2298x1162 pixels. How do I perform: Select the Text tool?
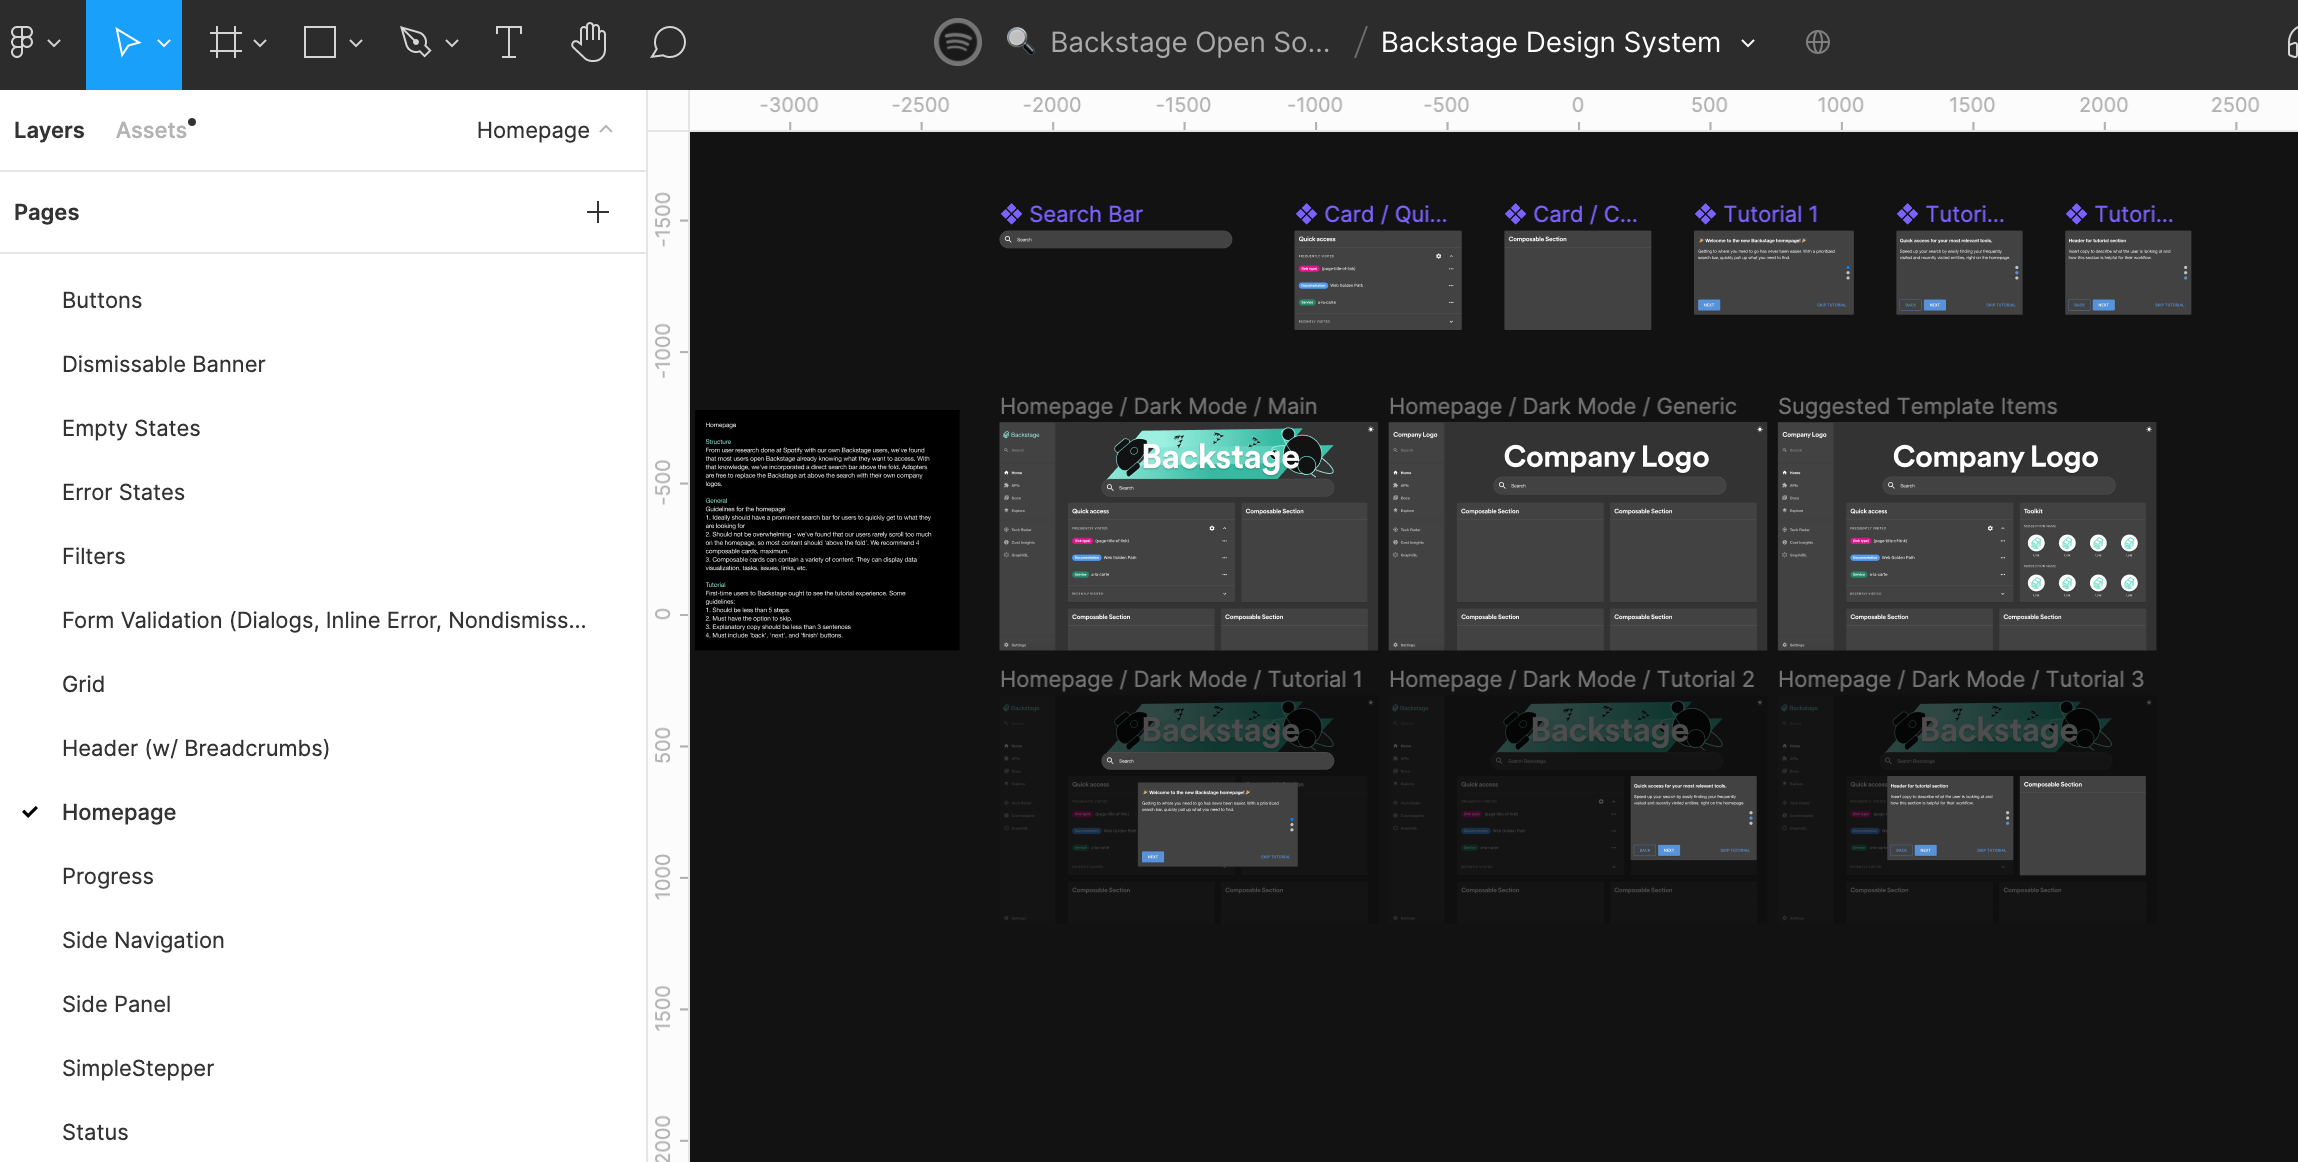509,42
